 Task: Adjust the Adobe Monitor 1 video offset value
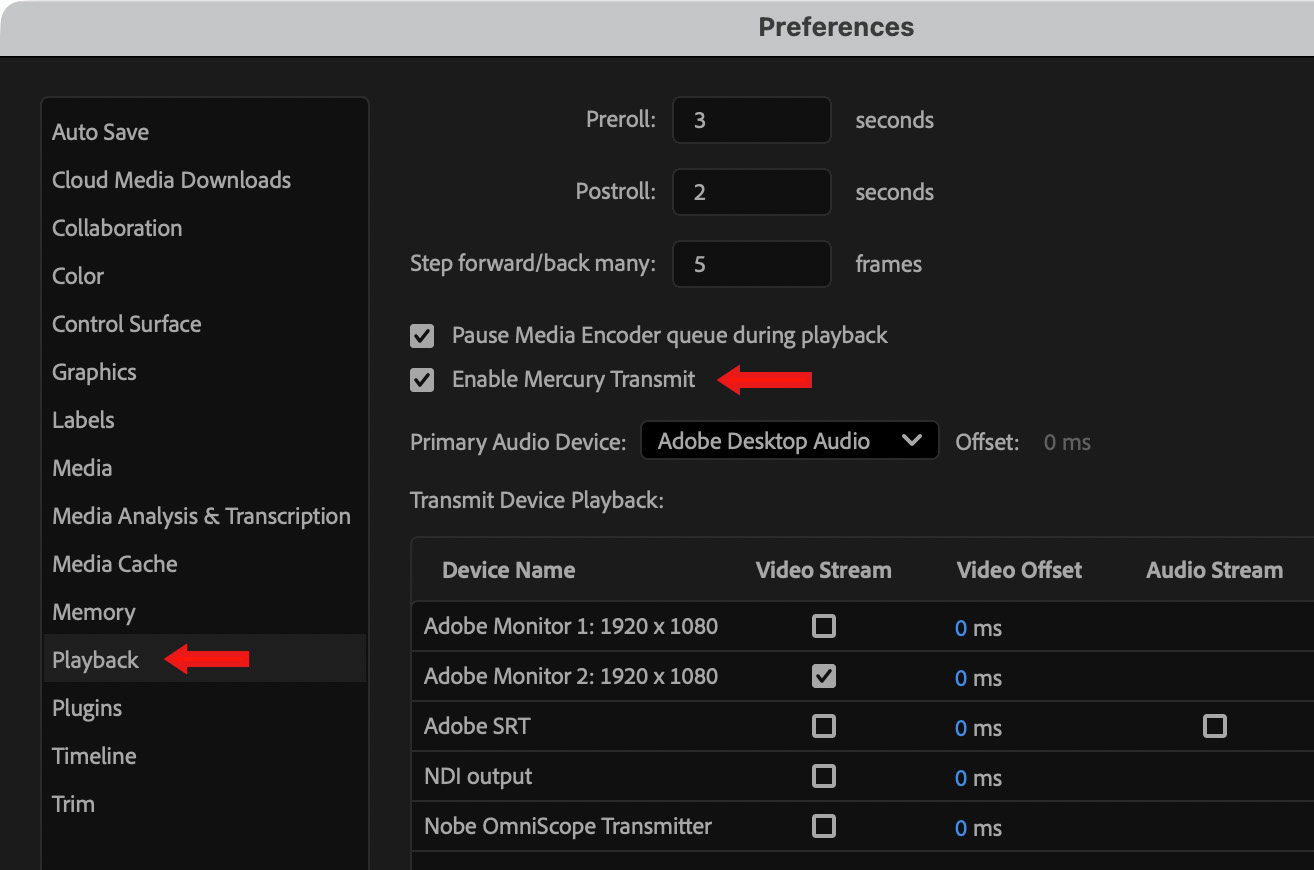point(961,628)
